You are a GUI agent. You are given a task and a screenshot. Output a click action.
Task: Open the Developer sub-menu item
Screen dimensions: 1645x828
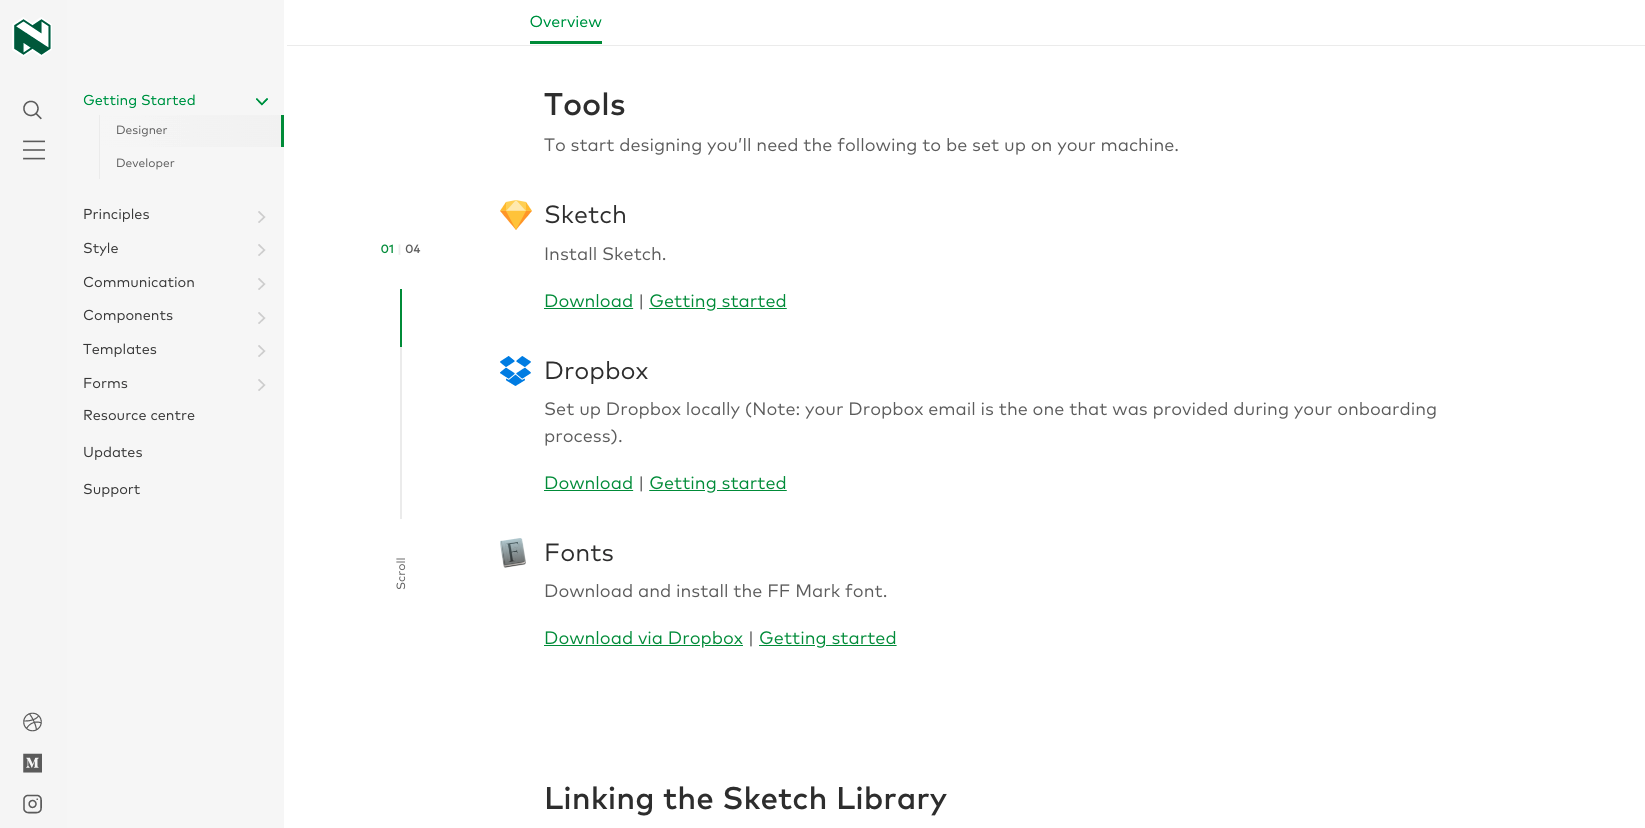click(145, 163)
